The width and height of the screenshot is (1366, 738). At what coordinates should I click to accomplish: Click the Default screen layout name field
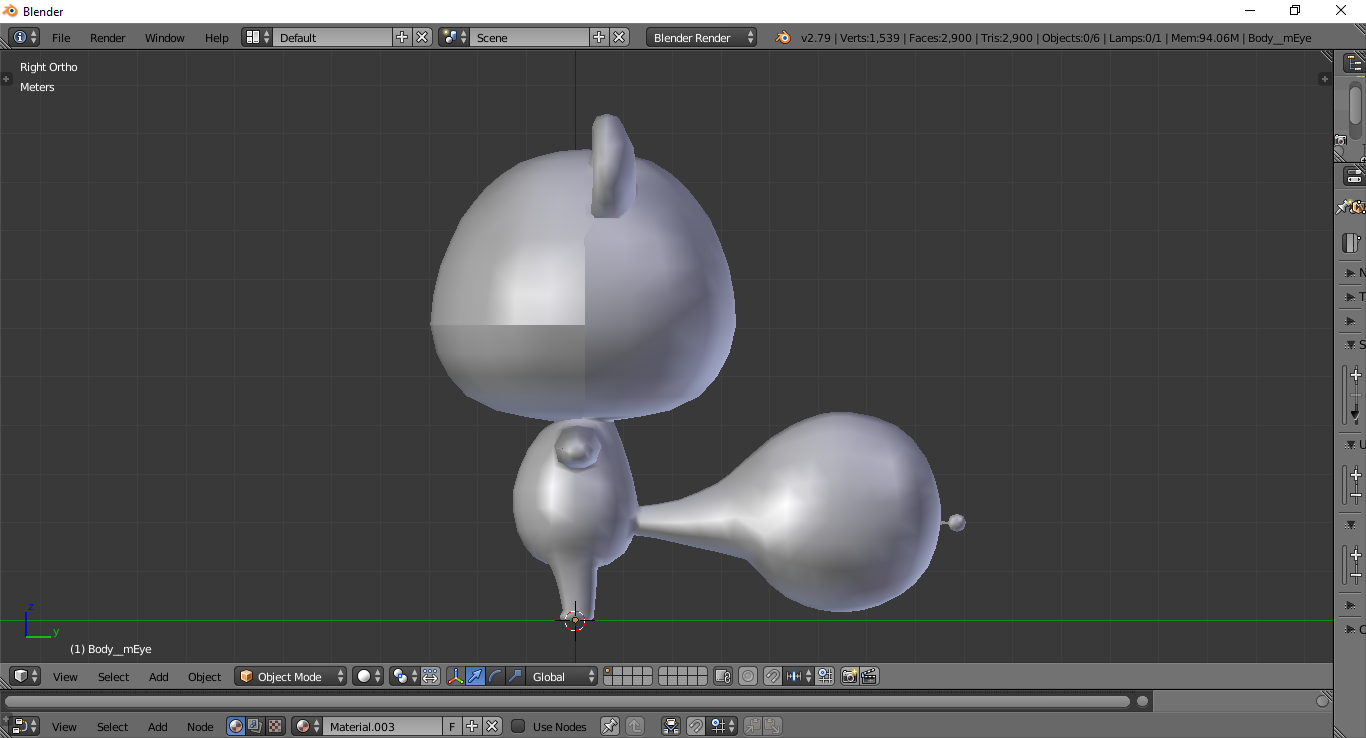(333, 37)
